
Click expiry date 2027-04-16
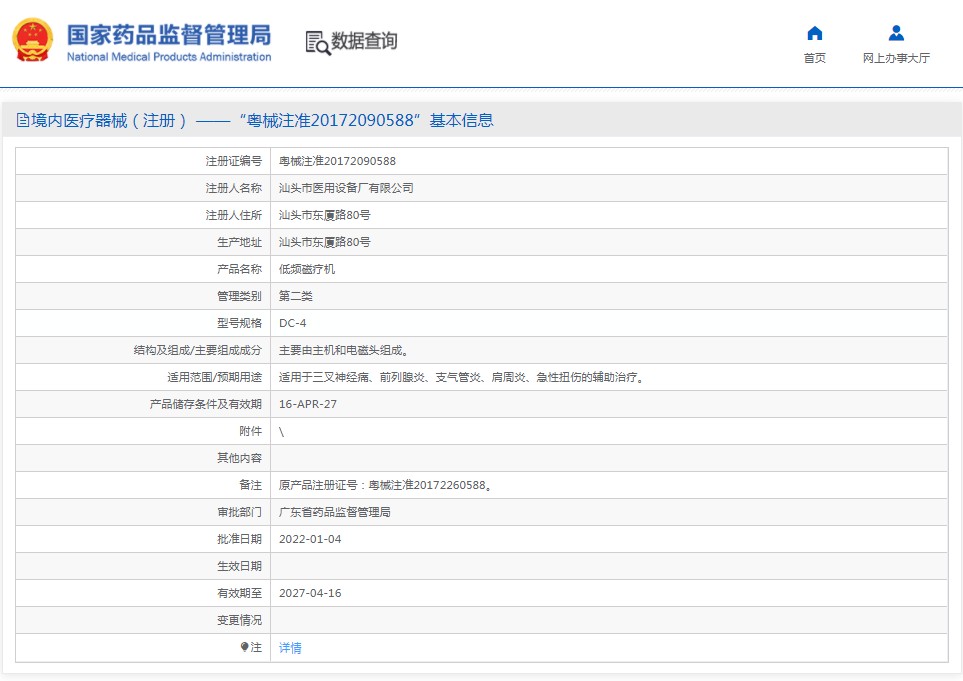pos(310,593)
